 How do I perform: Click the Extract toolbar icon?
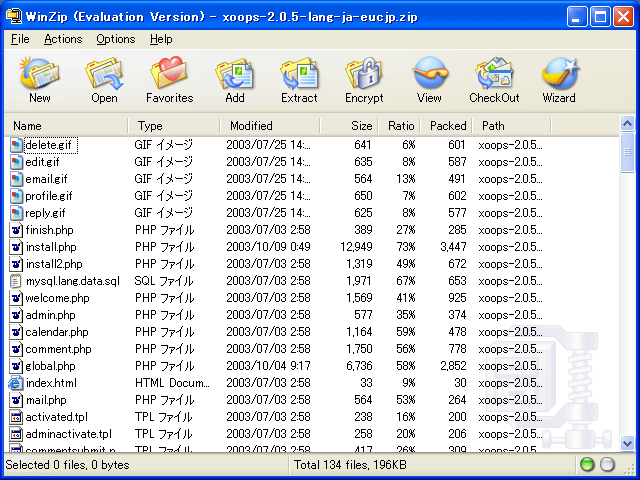299,73
